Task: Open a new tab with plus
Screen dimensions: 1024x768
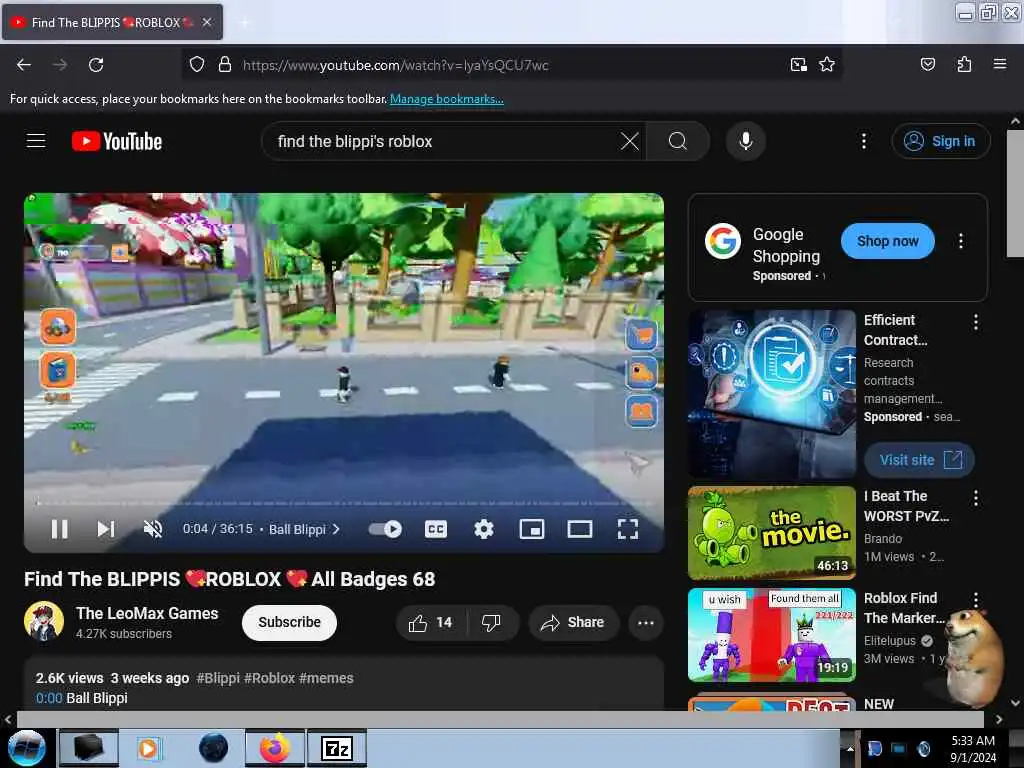Action: pyautogui.click(x=245, y=23)
